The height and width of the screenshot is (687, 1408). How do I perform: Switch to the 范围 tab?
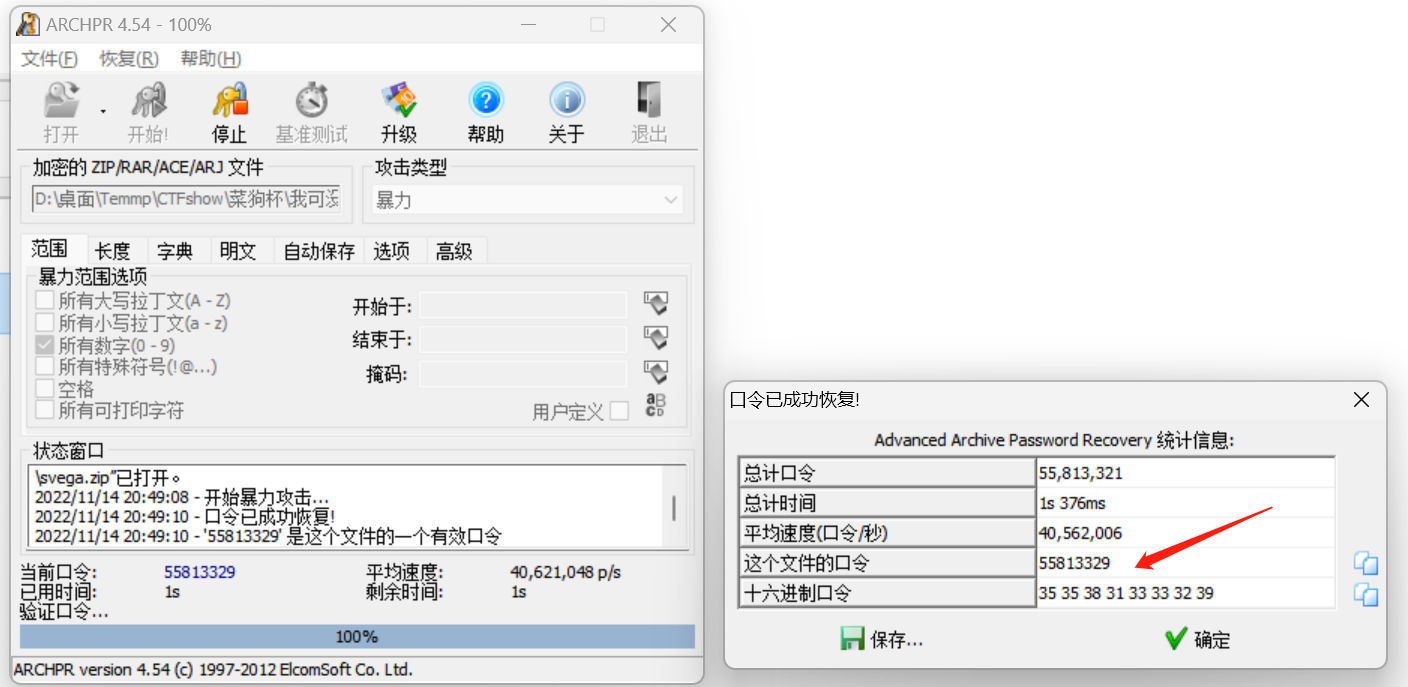pyautogui.click(x=49, y=250)
